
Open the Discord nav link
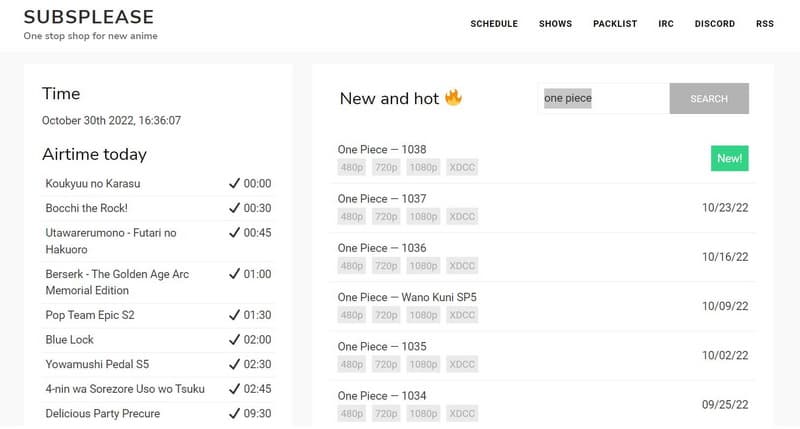[x=715, y=24]
